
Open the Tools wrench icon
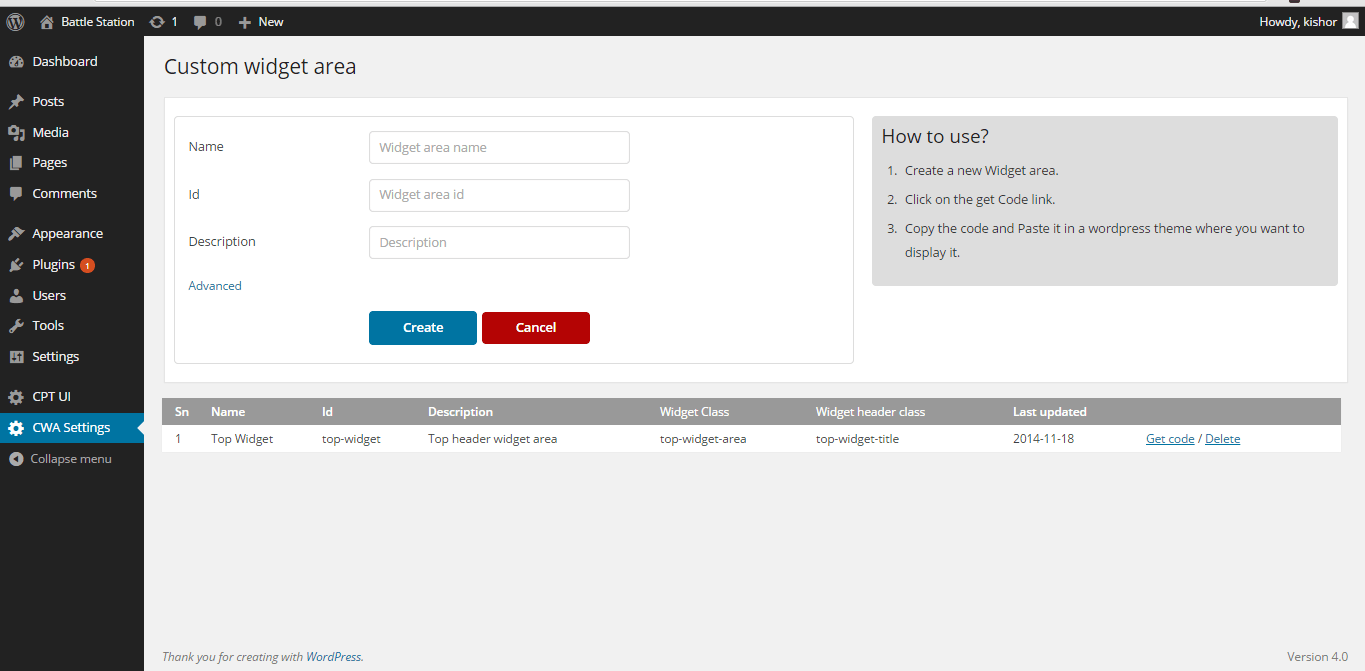coord(17,325)
